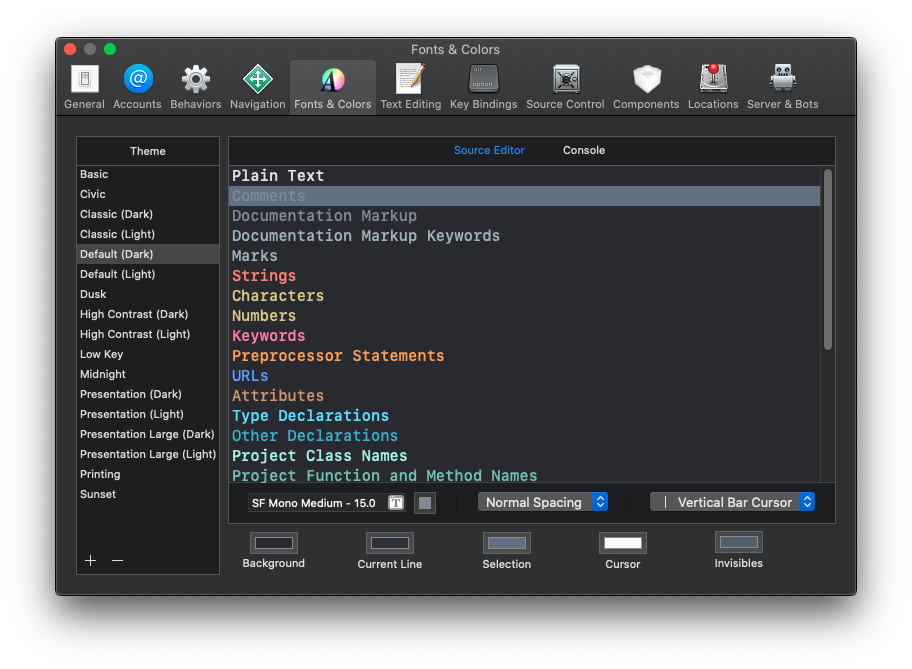Select the Attributes syntax row
Viewport: 912px width, 669px height.
coord(525,396)
